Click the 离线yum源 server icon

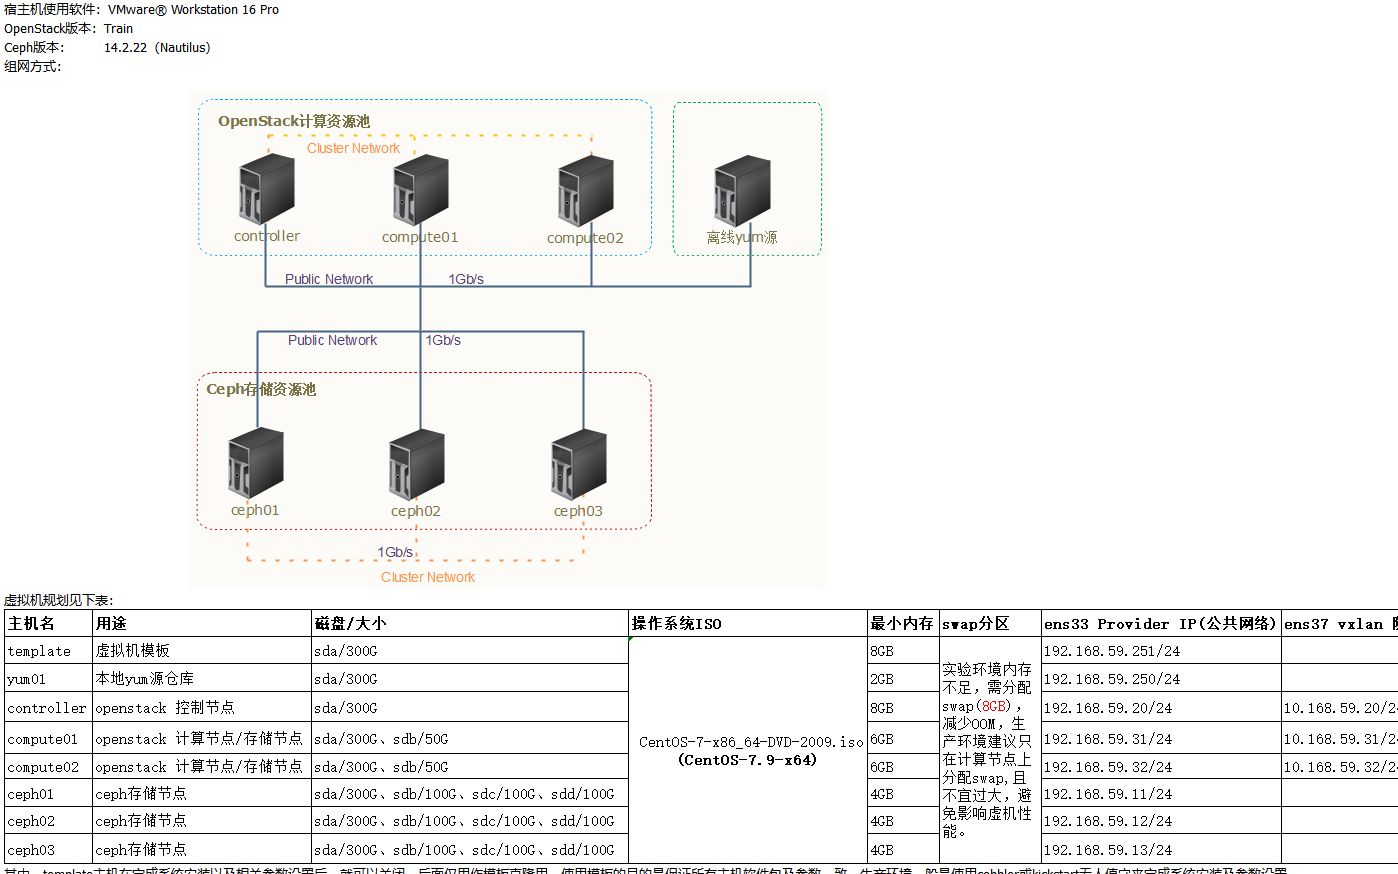[x=742, y=190]
